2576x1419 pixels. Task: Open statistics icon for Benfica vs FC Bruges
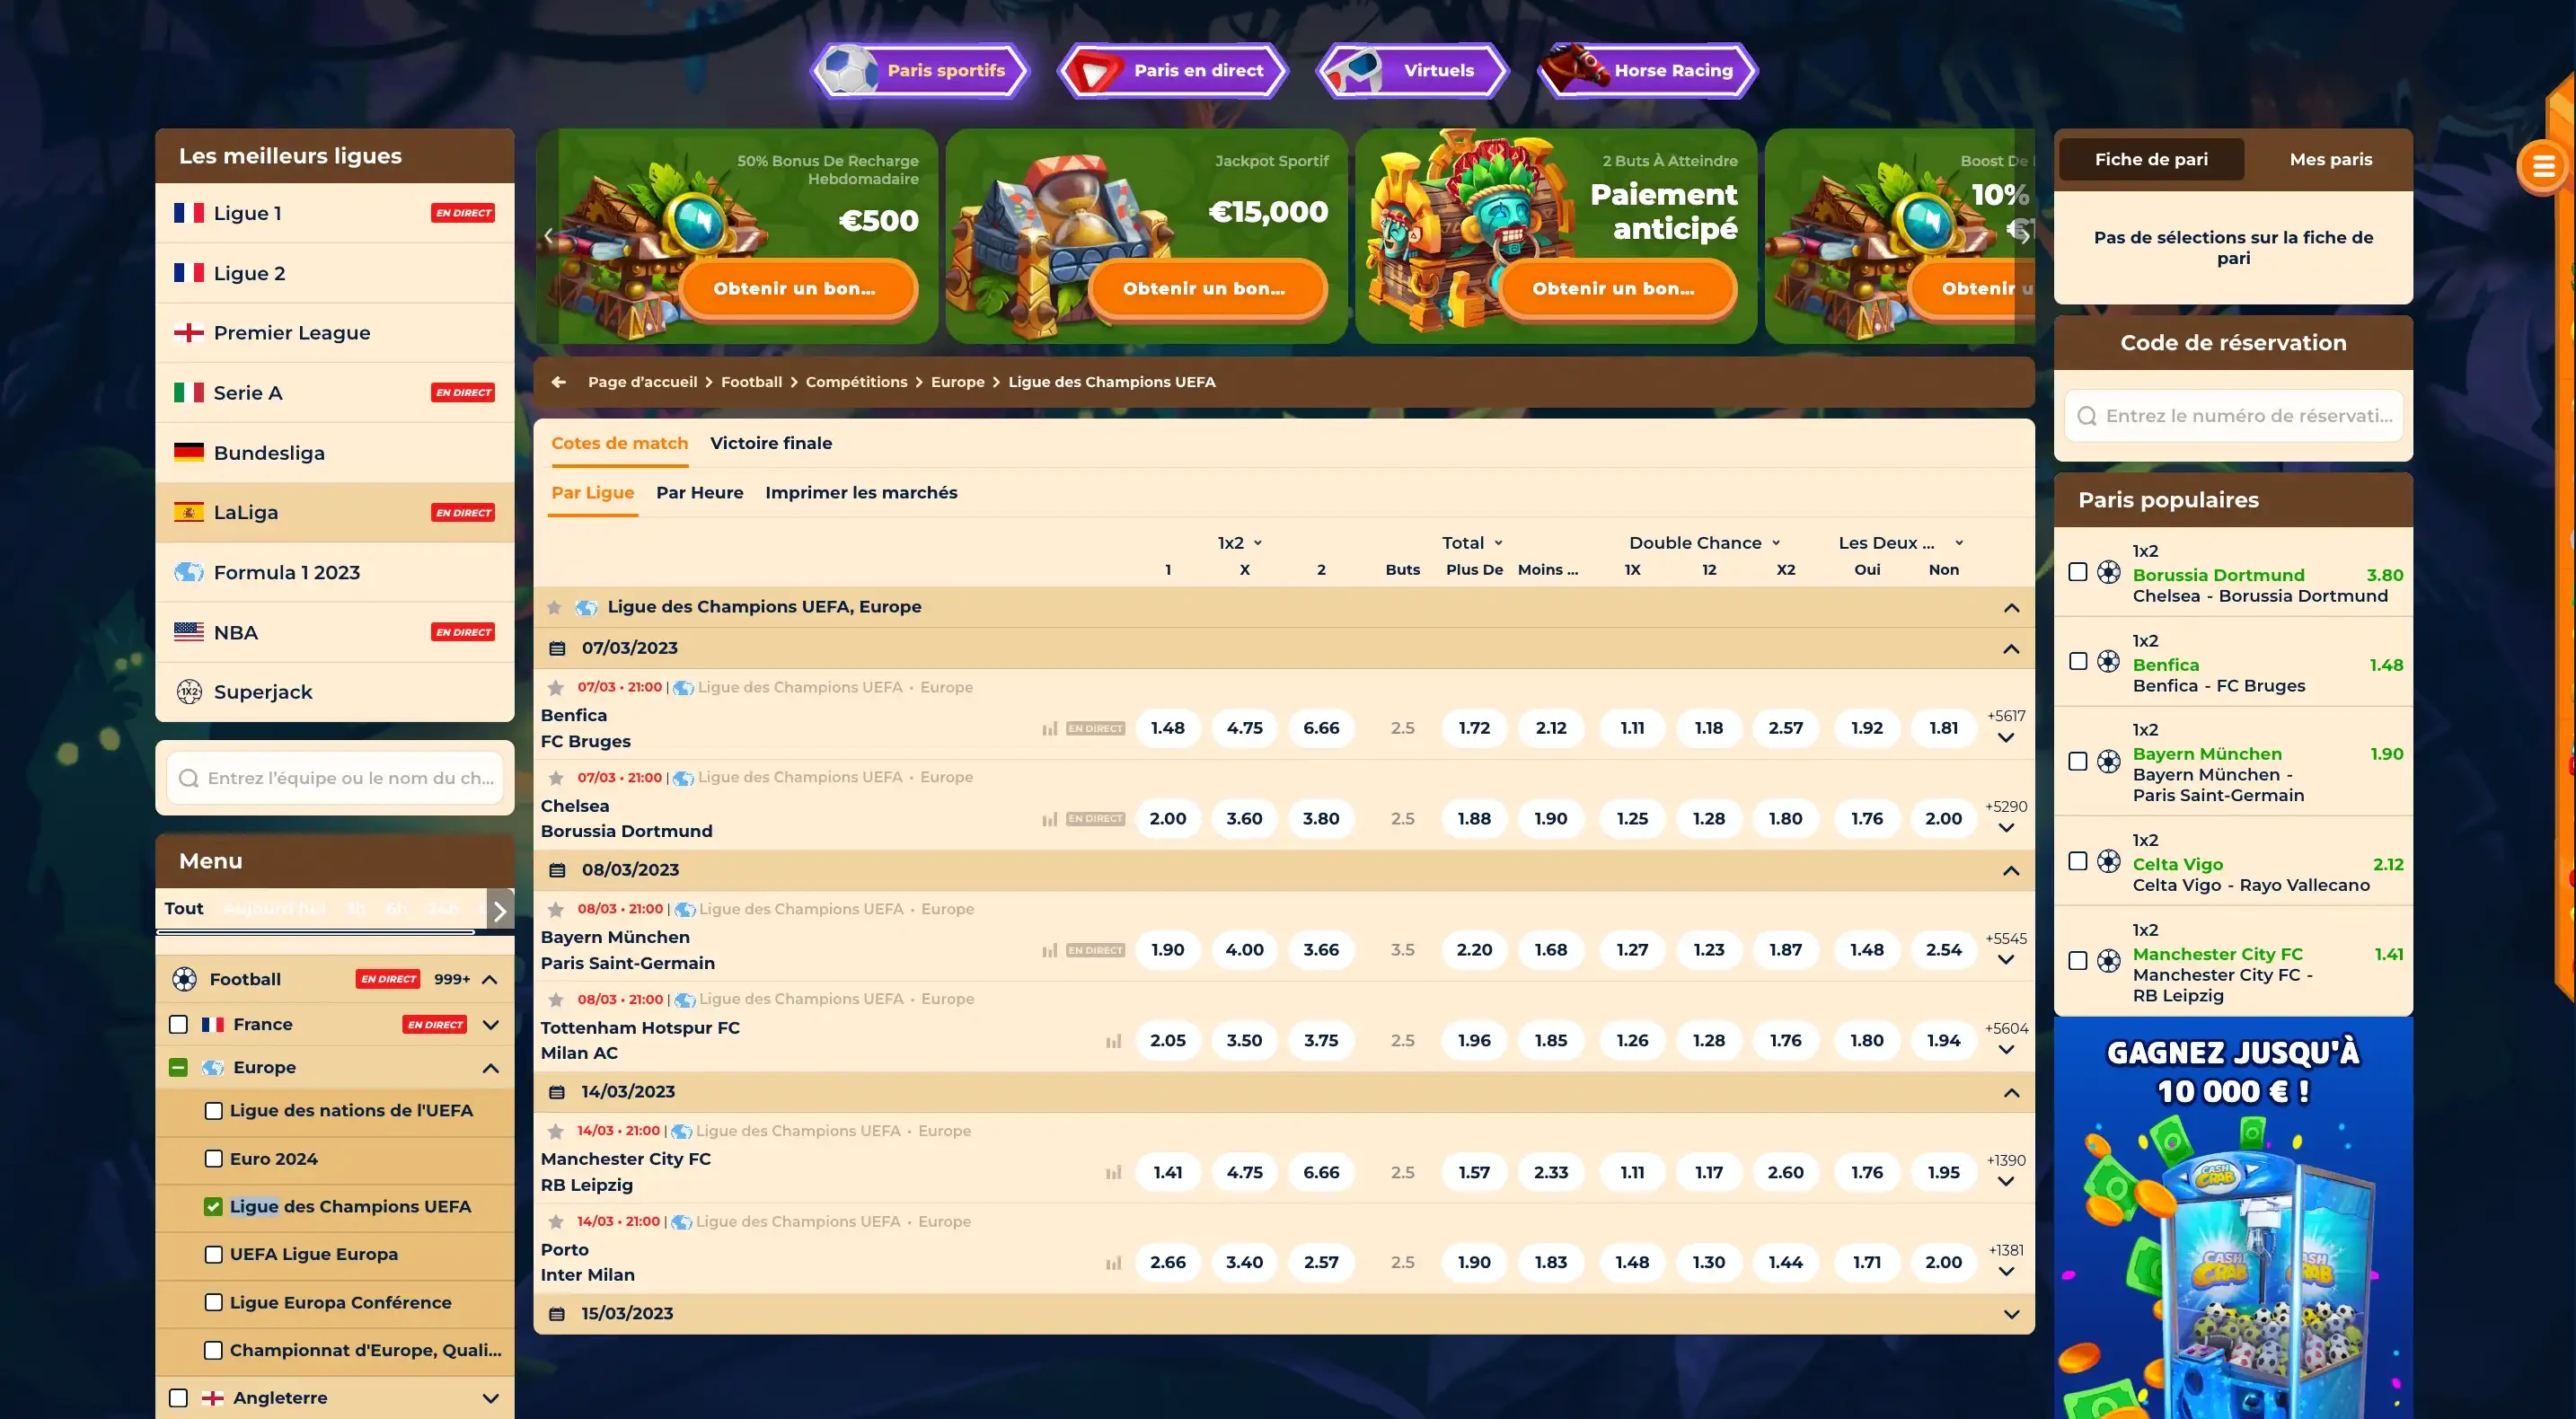[1049, 728]
